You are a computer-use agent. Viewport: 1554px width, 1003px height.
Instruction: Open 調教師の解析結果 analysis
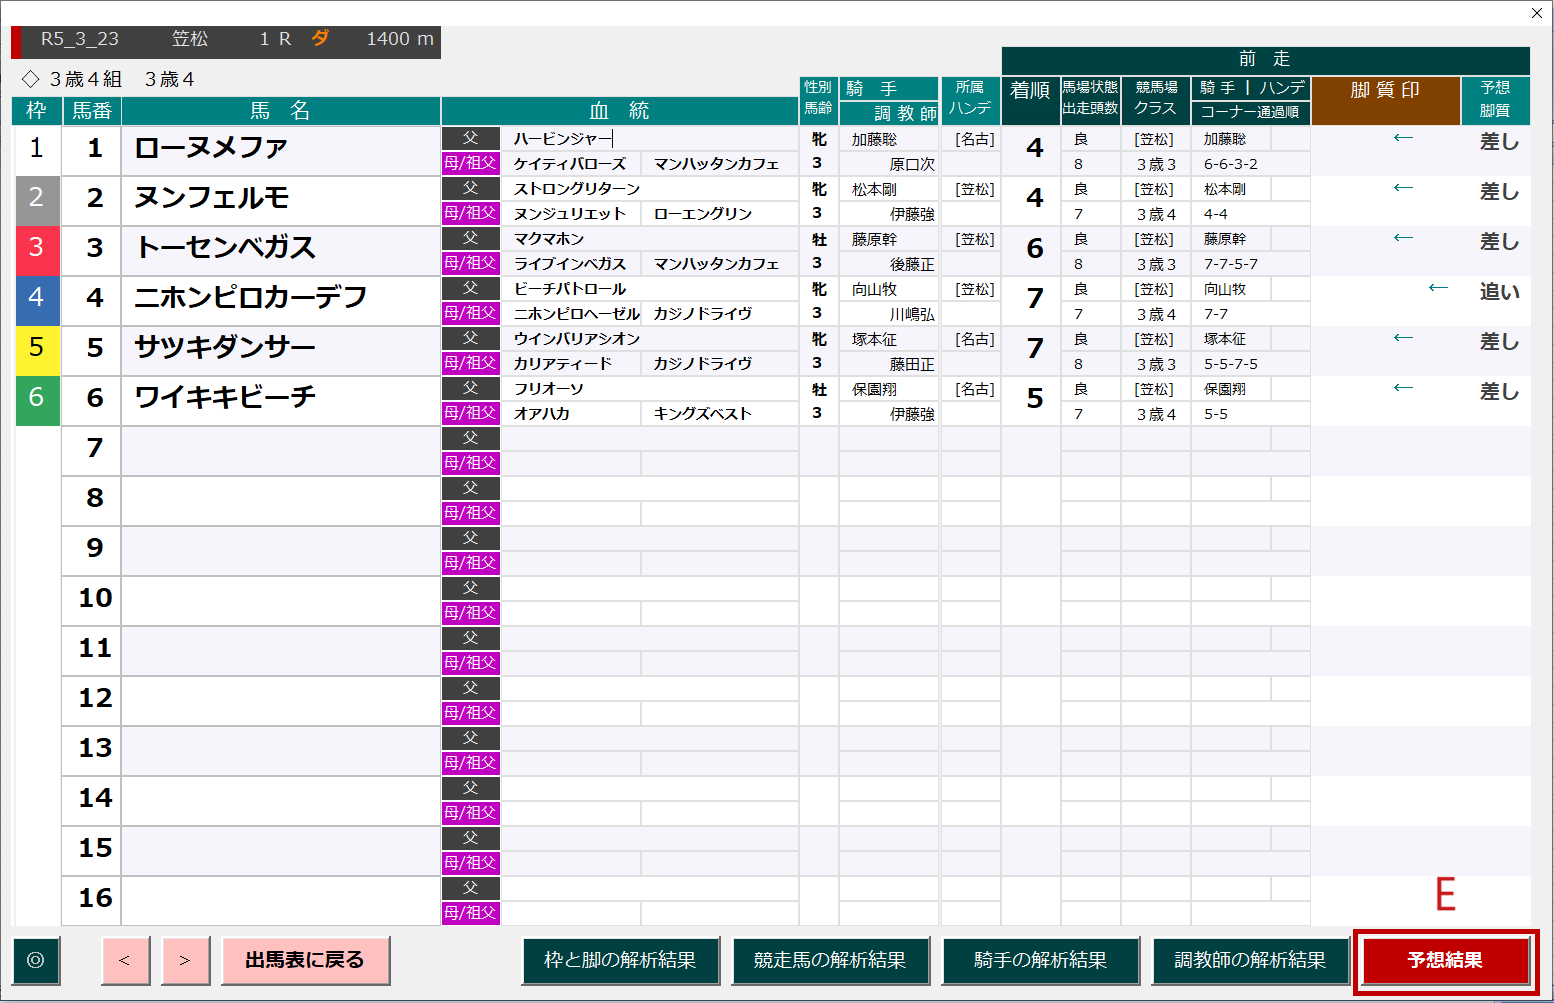1250,960
